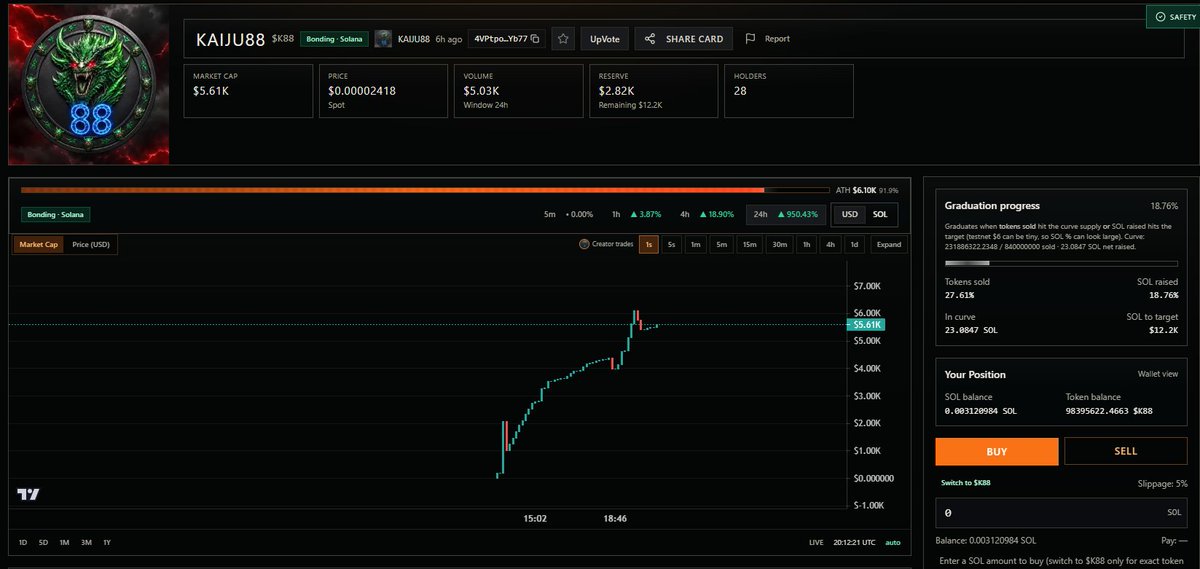Select the Price (USD) chart tab

pyautogui.click(x=91, y=244)
